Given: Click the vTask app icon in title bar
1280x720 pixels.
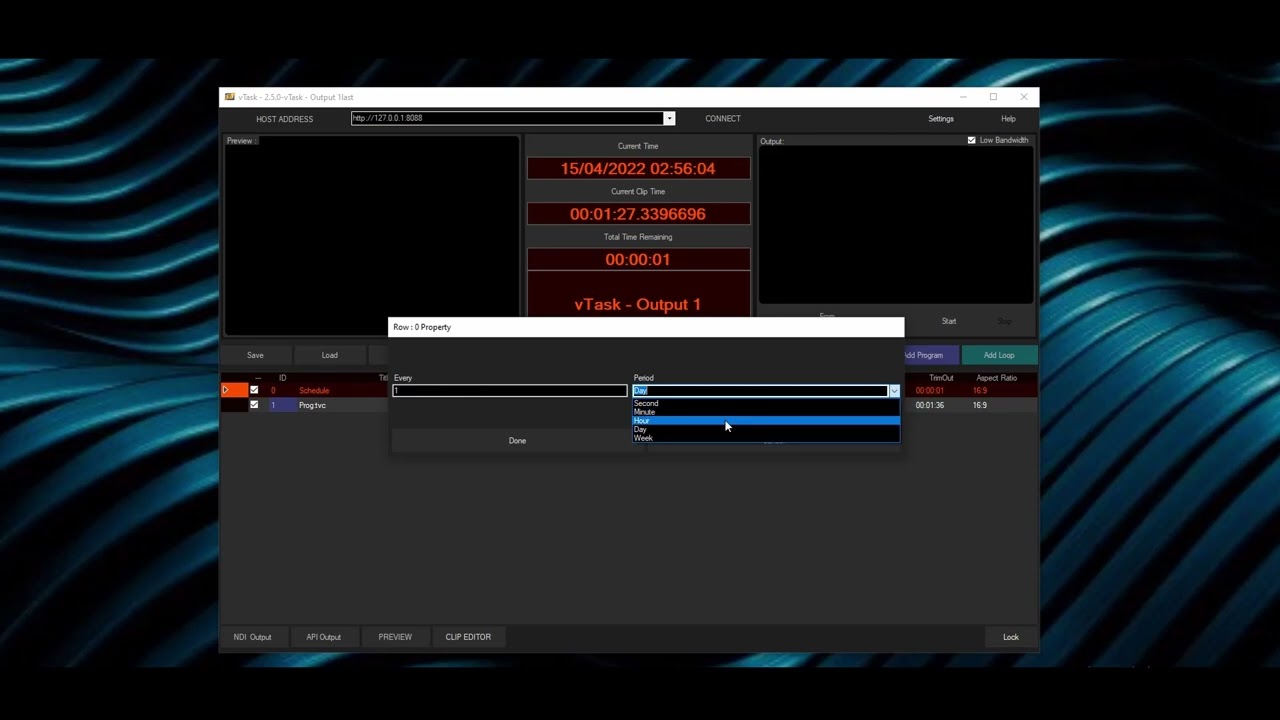Looking at the screenshot, I should tap(230, 97).
